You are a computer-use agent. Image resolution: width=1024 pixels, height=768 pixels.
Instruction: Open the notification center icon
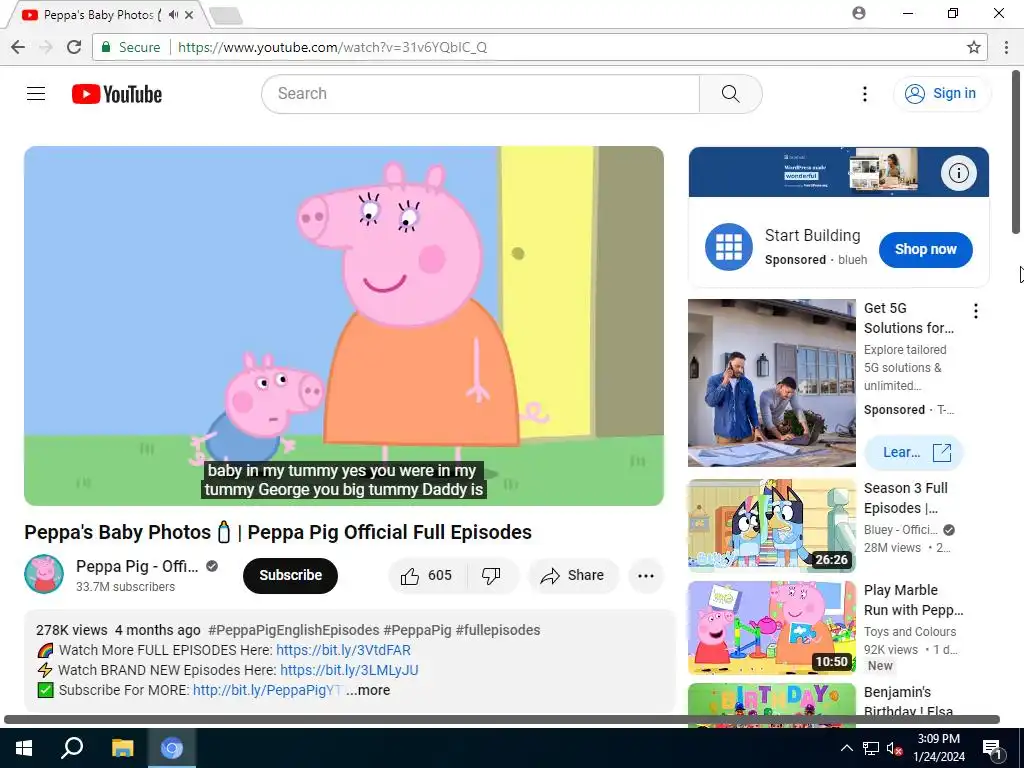(992, 749)
